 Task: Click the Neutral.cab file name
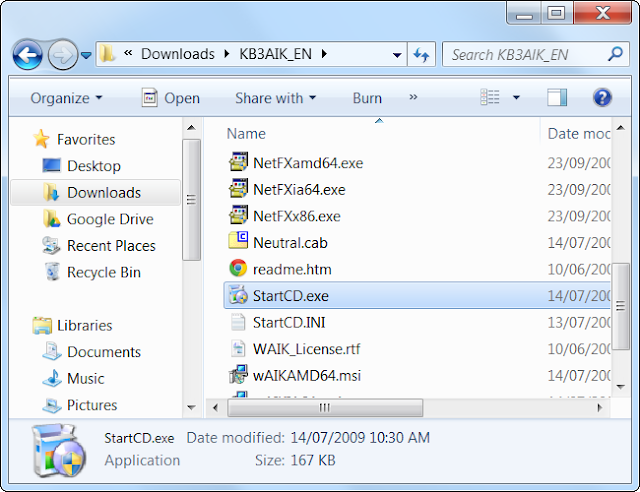point(290,243)
